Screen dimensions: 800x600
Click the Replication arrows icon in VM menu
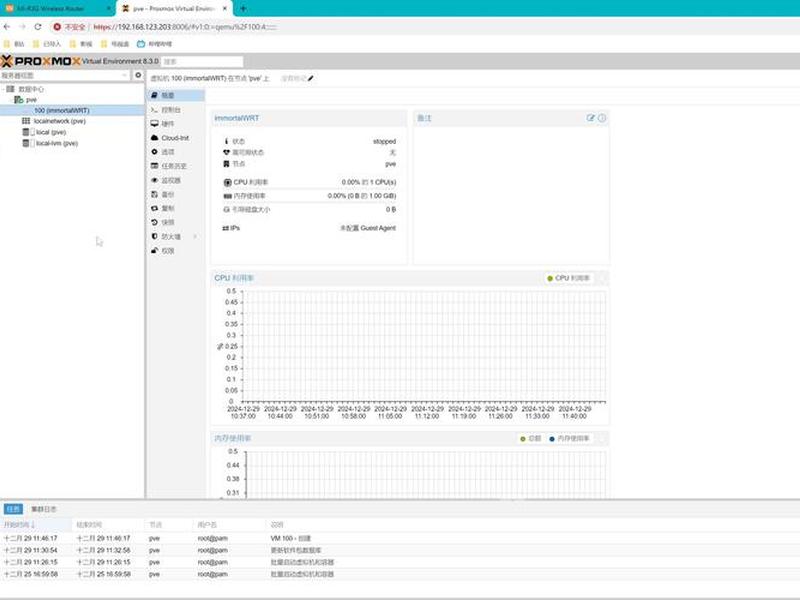point(155,208)
